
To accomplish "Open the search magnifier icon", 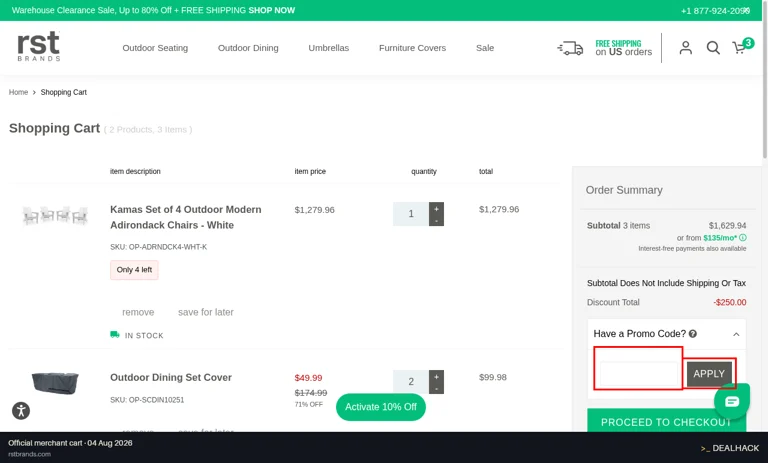I will (713, 48).
